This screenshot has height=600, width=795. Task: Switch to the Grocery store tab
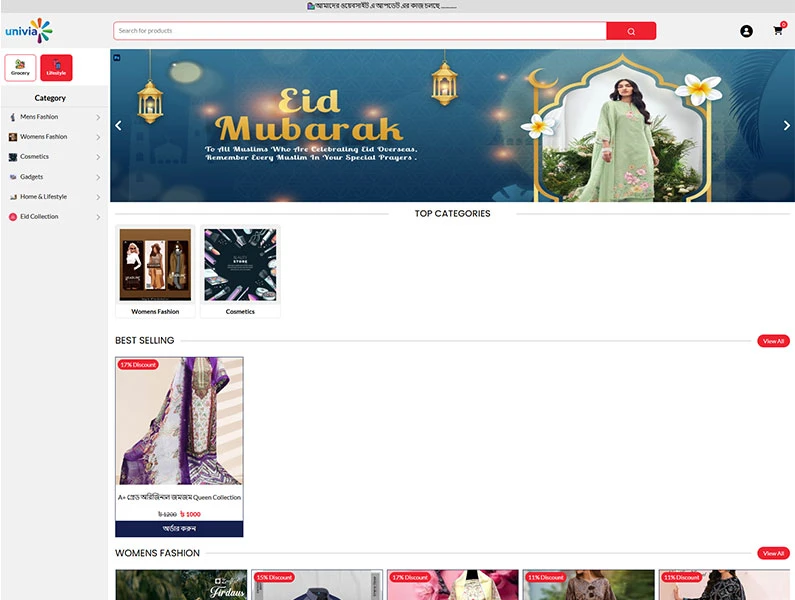click(x=21, y=68)
